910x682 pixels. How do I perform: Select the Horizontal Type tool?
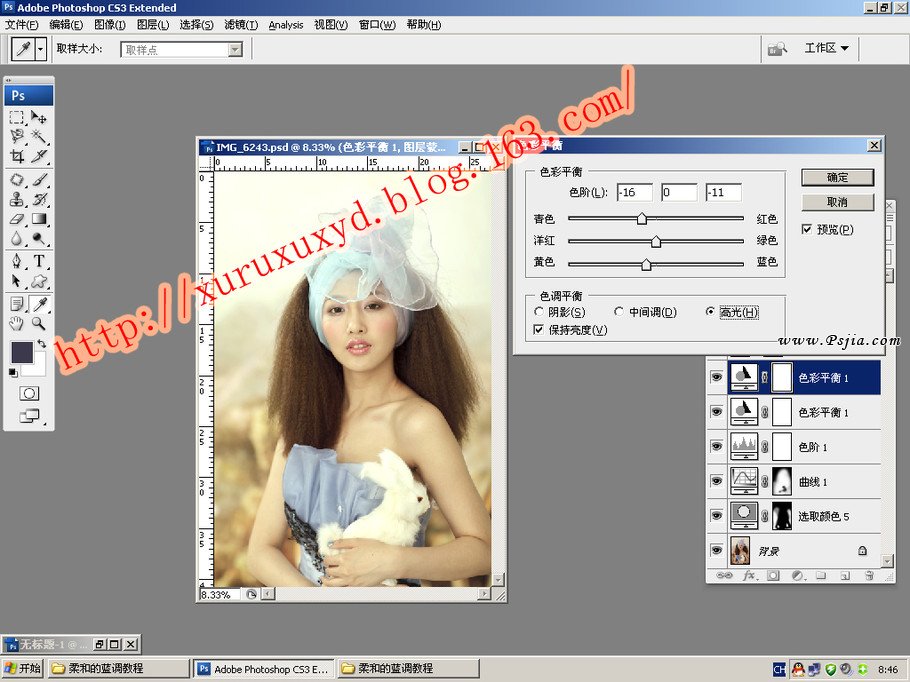(x=39, y=261)
